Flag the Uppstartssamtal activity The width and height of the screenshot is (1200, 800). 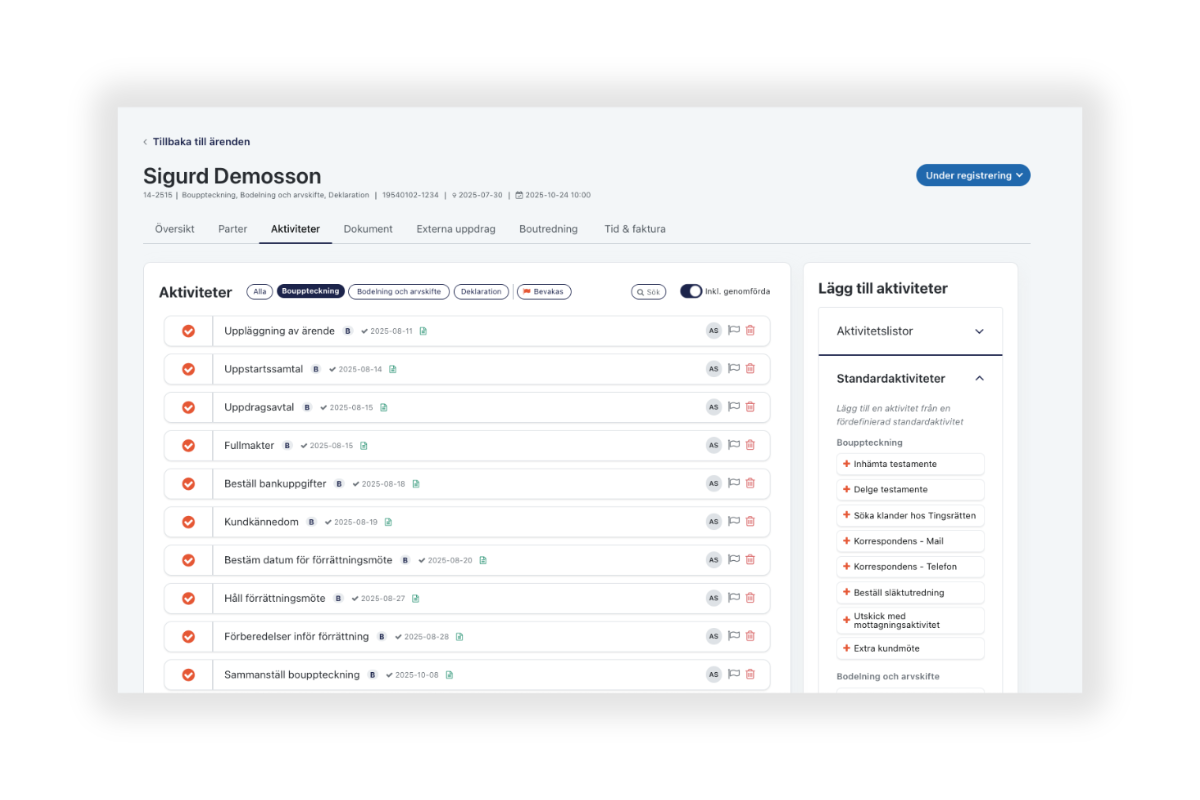(733, 369)
